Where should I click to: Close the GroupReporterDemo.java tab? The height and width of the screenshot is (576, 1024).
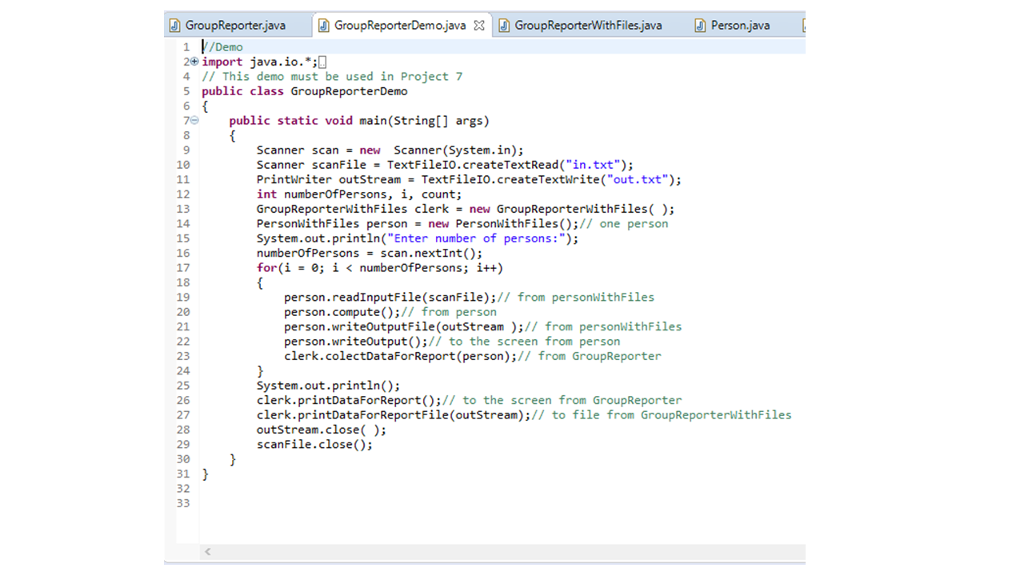click(479, 25)
